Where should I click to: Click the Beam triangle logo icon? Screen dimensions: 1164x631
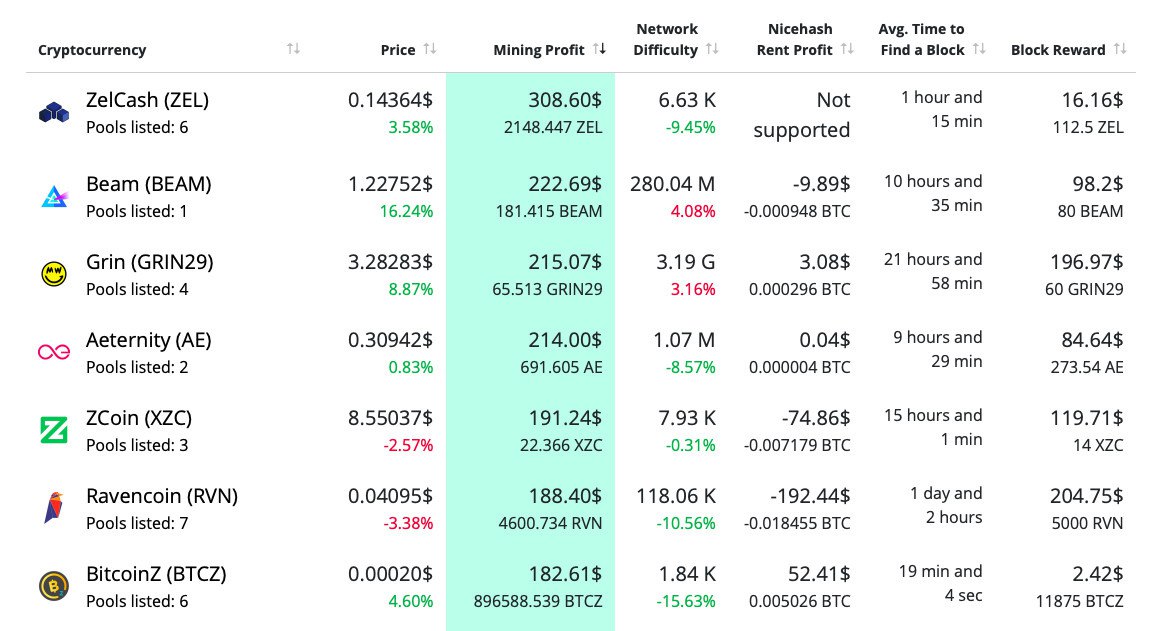tap(53, 197)
